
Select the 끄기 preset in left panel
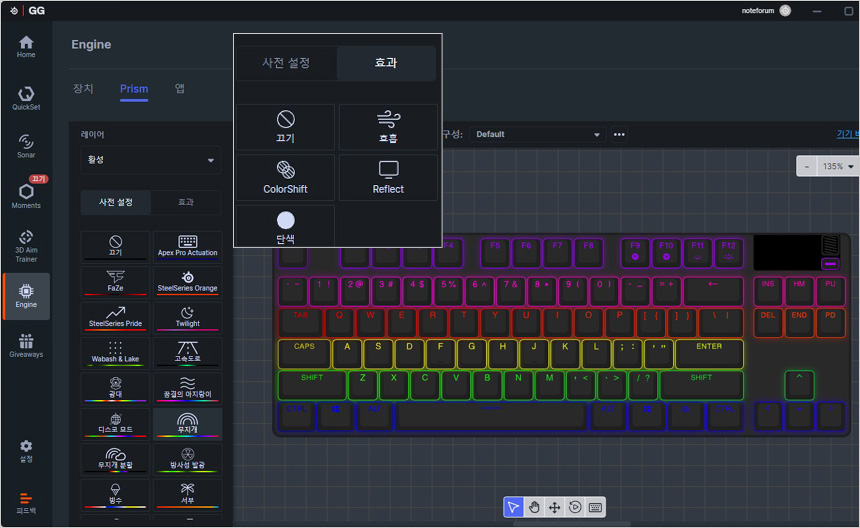(115, 246)
